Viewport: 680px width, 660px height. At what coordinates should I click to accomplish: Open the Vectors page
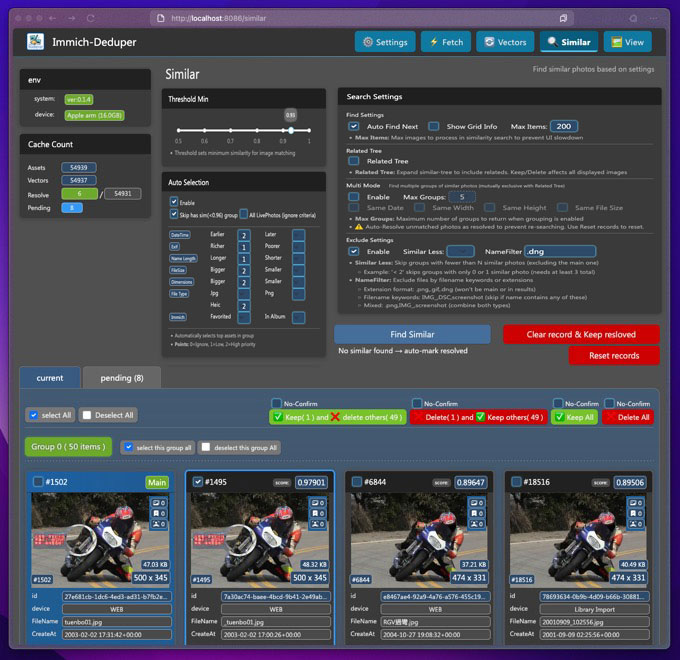click(505, 42)
